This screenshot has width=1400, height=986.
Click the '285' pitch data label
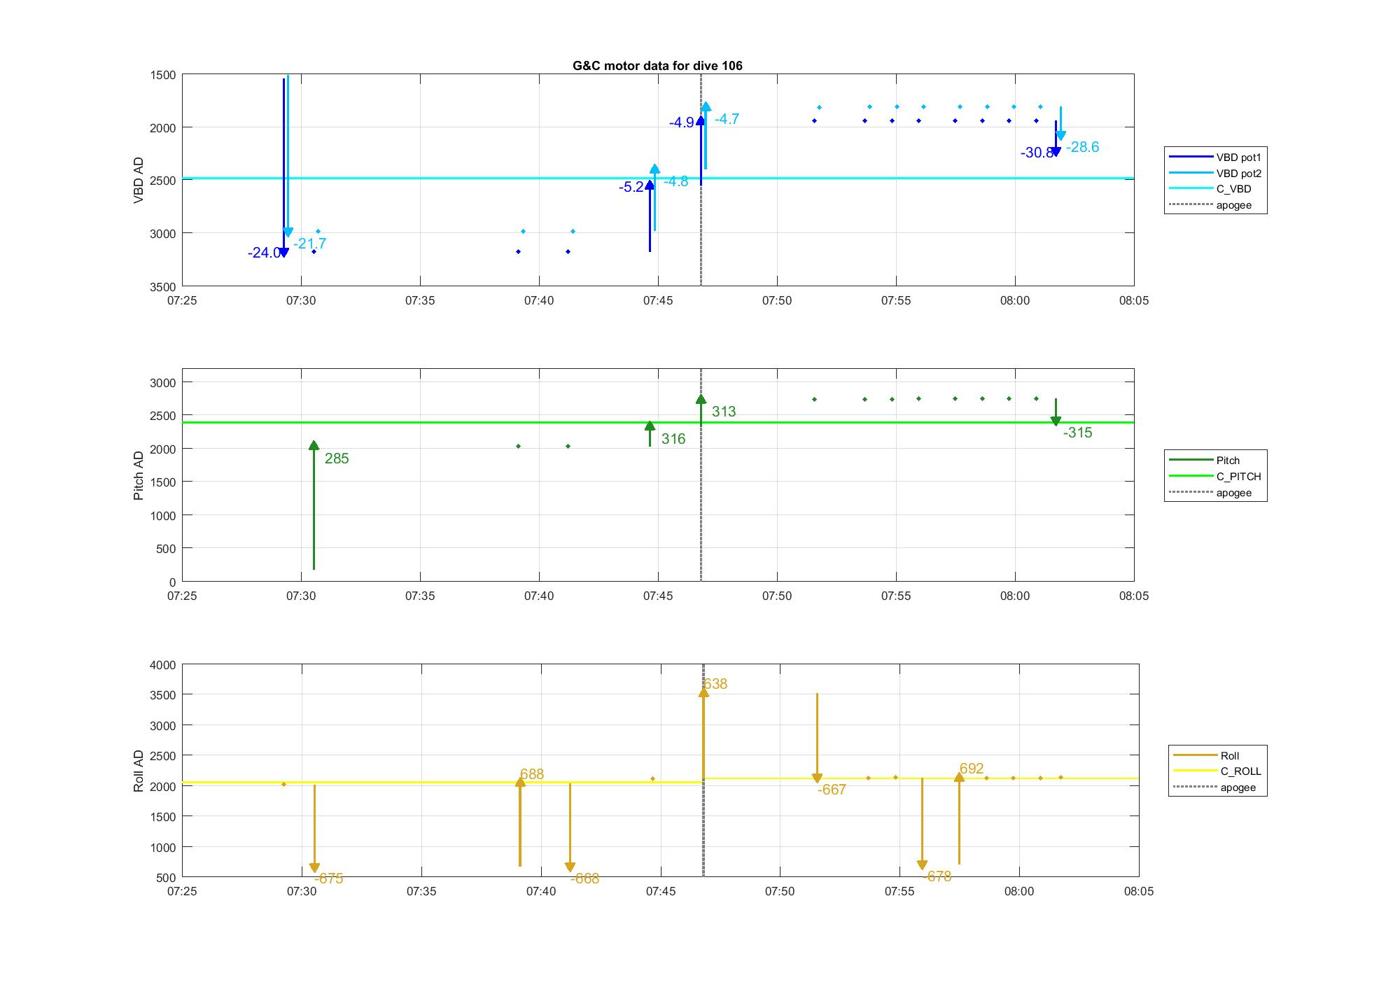click(337, 459)
